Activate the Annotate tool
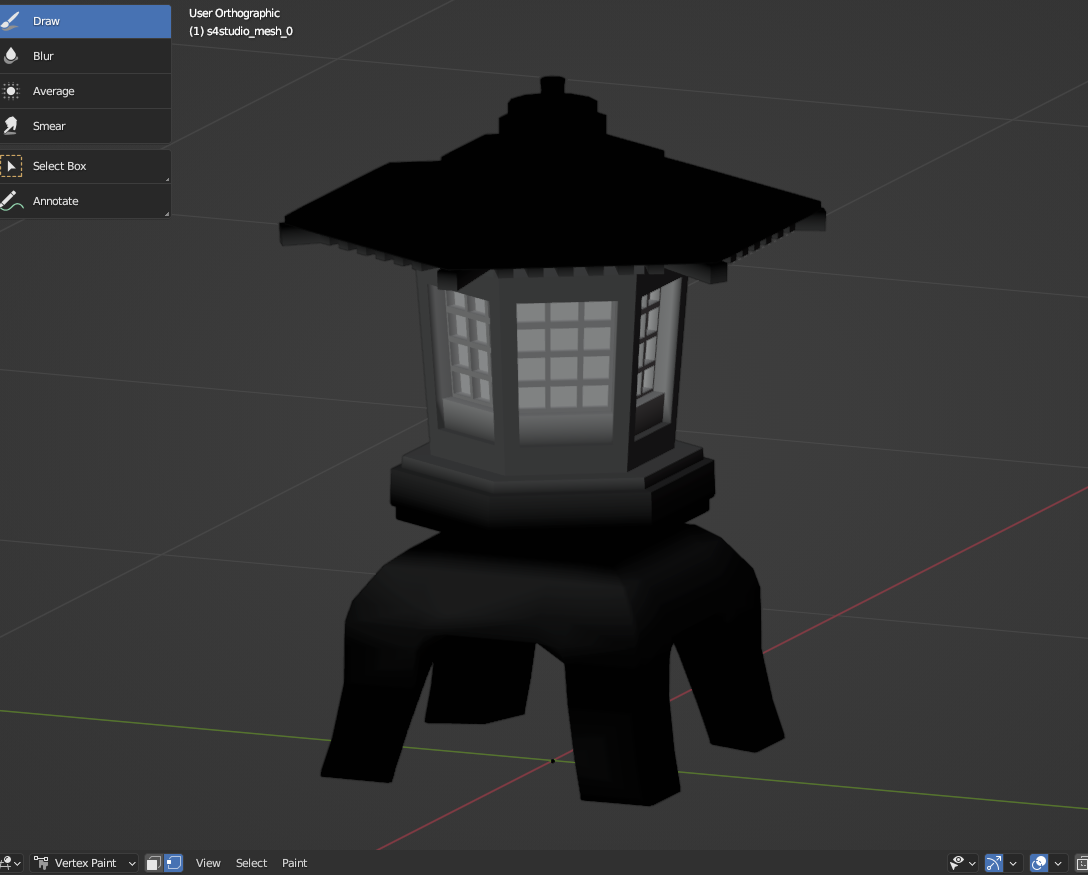This screenshot has width=1088, height=875. (x=85, y=201)
